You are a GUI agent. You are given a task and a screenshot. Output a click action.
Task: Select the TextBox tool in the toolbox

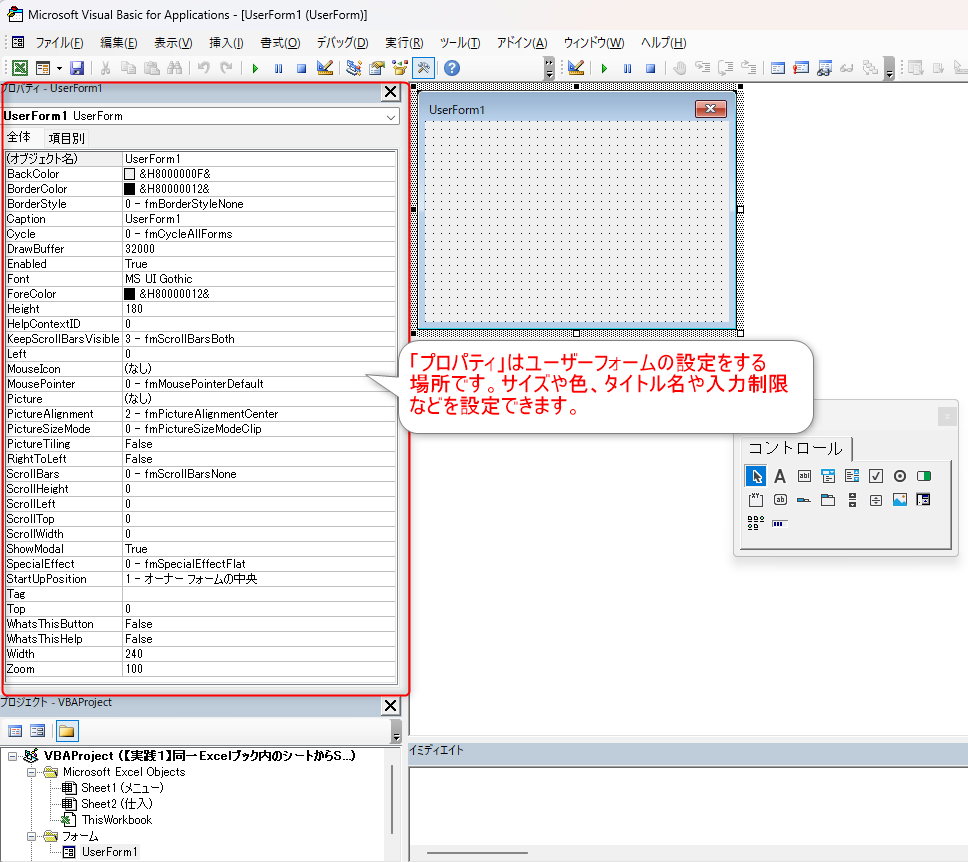pyautogui.click(x=804, y=476)
